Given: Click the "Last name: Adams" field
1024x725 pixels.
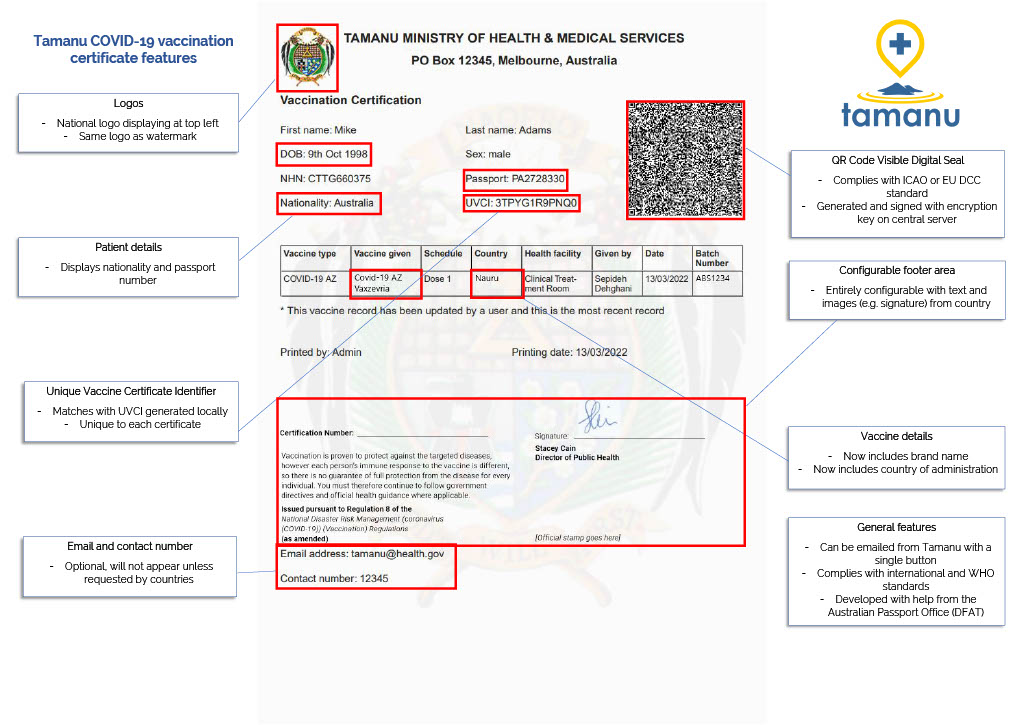Looking at the screenshot, I should click(508, 130).
